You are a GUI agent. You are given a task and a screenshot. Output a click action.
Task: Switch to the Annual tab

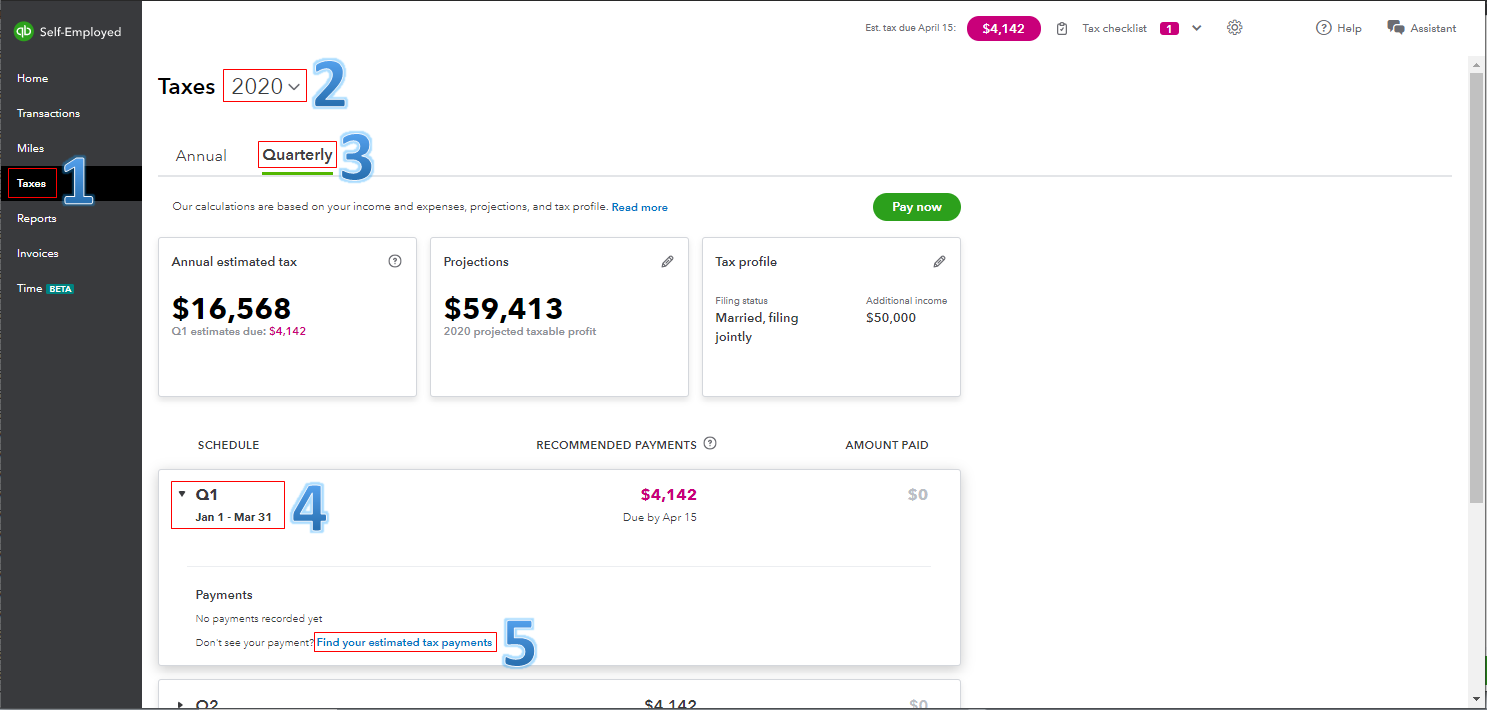(201, 156)
